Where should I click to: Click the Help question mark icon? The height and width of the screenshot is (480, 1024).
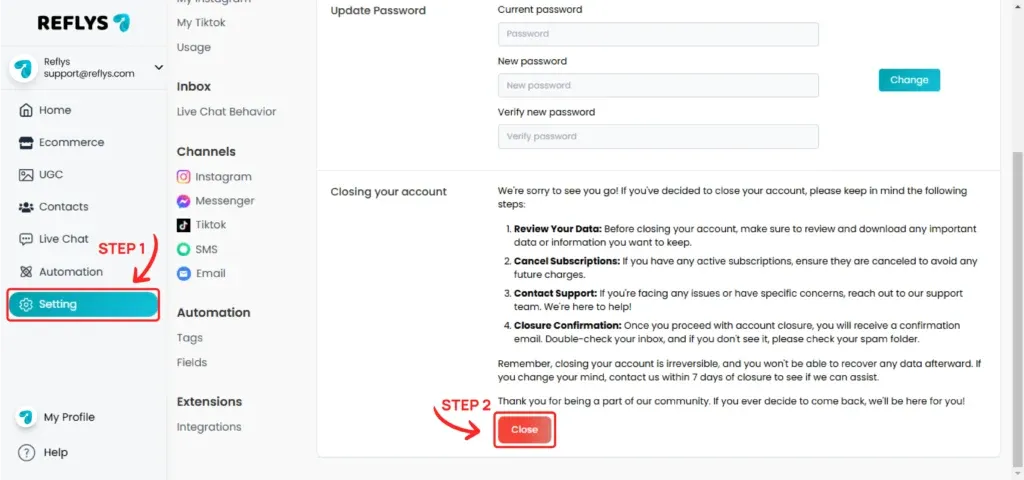(26, 453)
